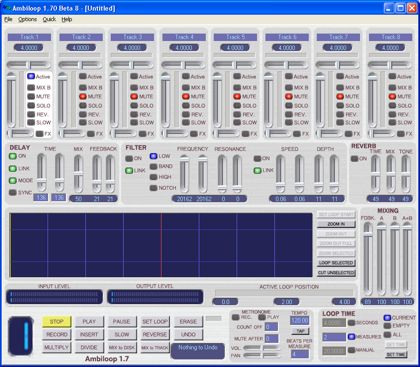Click the MULTIPLY button
Viewport: 420px width, 367px height.
(x=57, y=347)
